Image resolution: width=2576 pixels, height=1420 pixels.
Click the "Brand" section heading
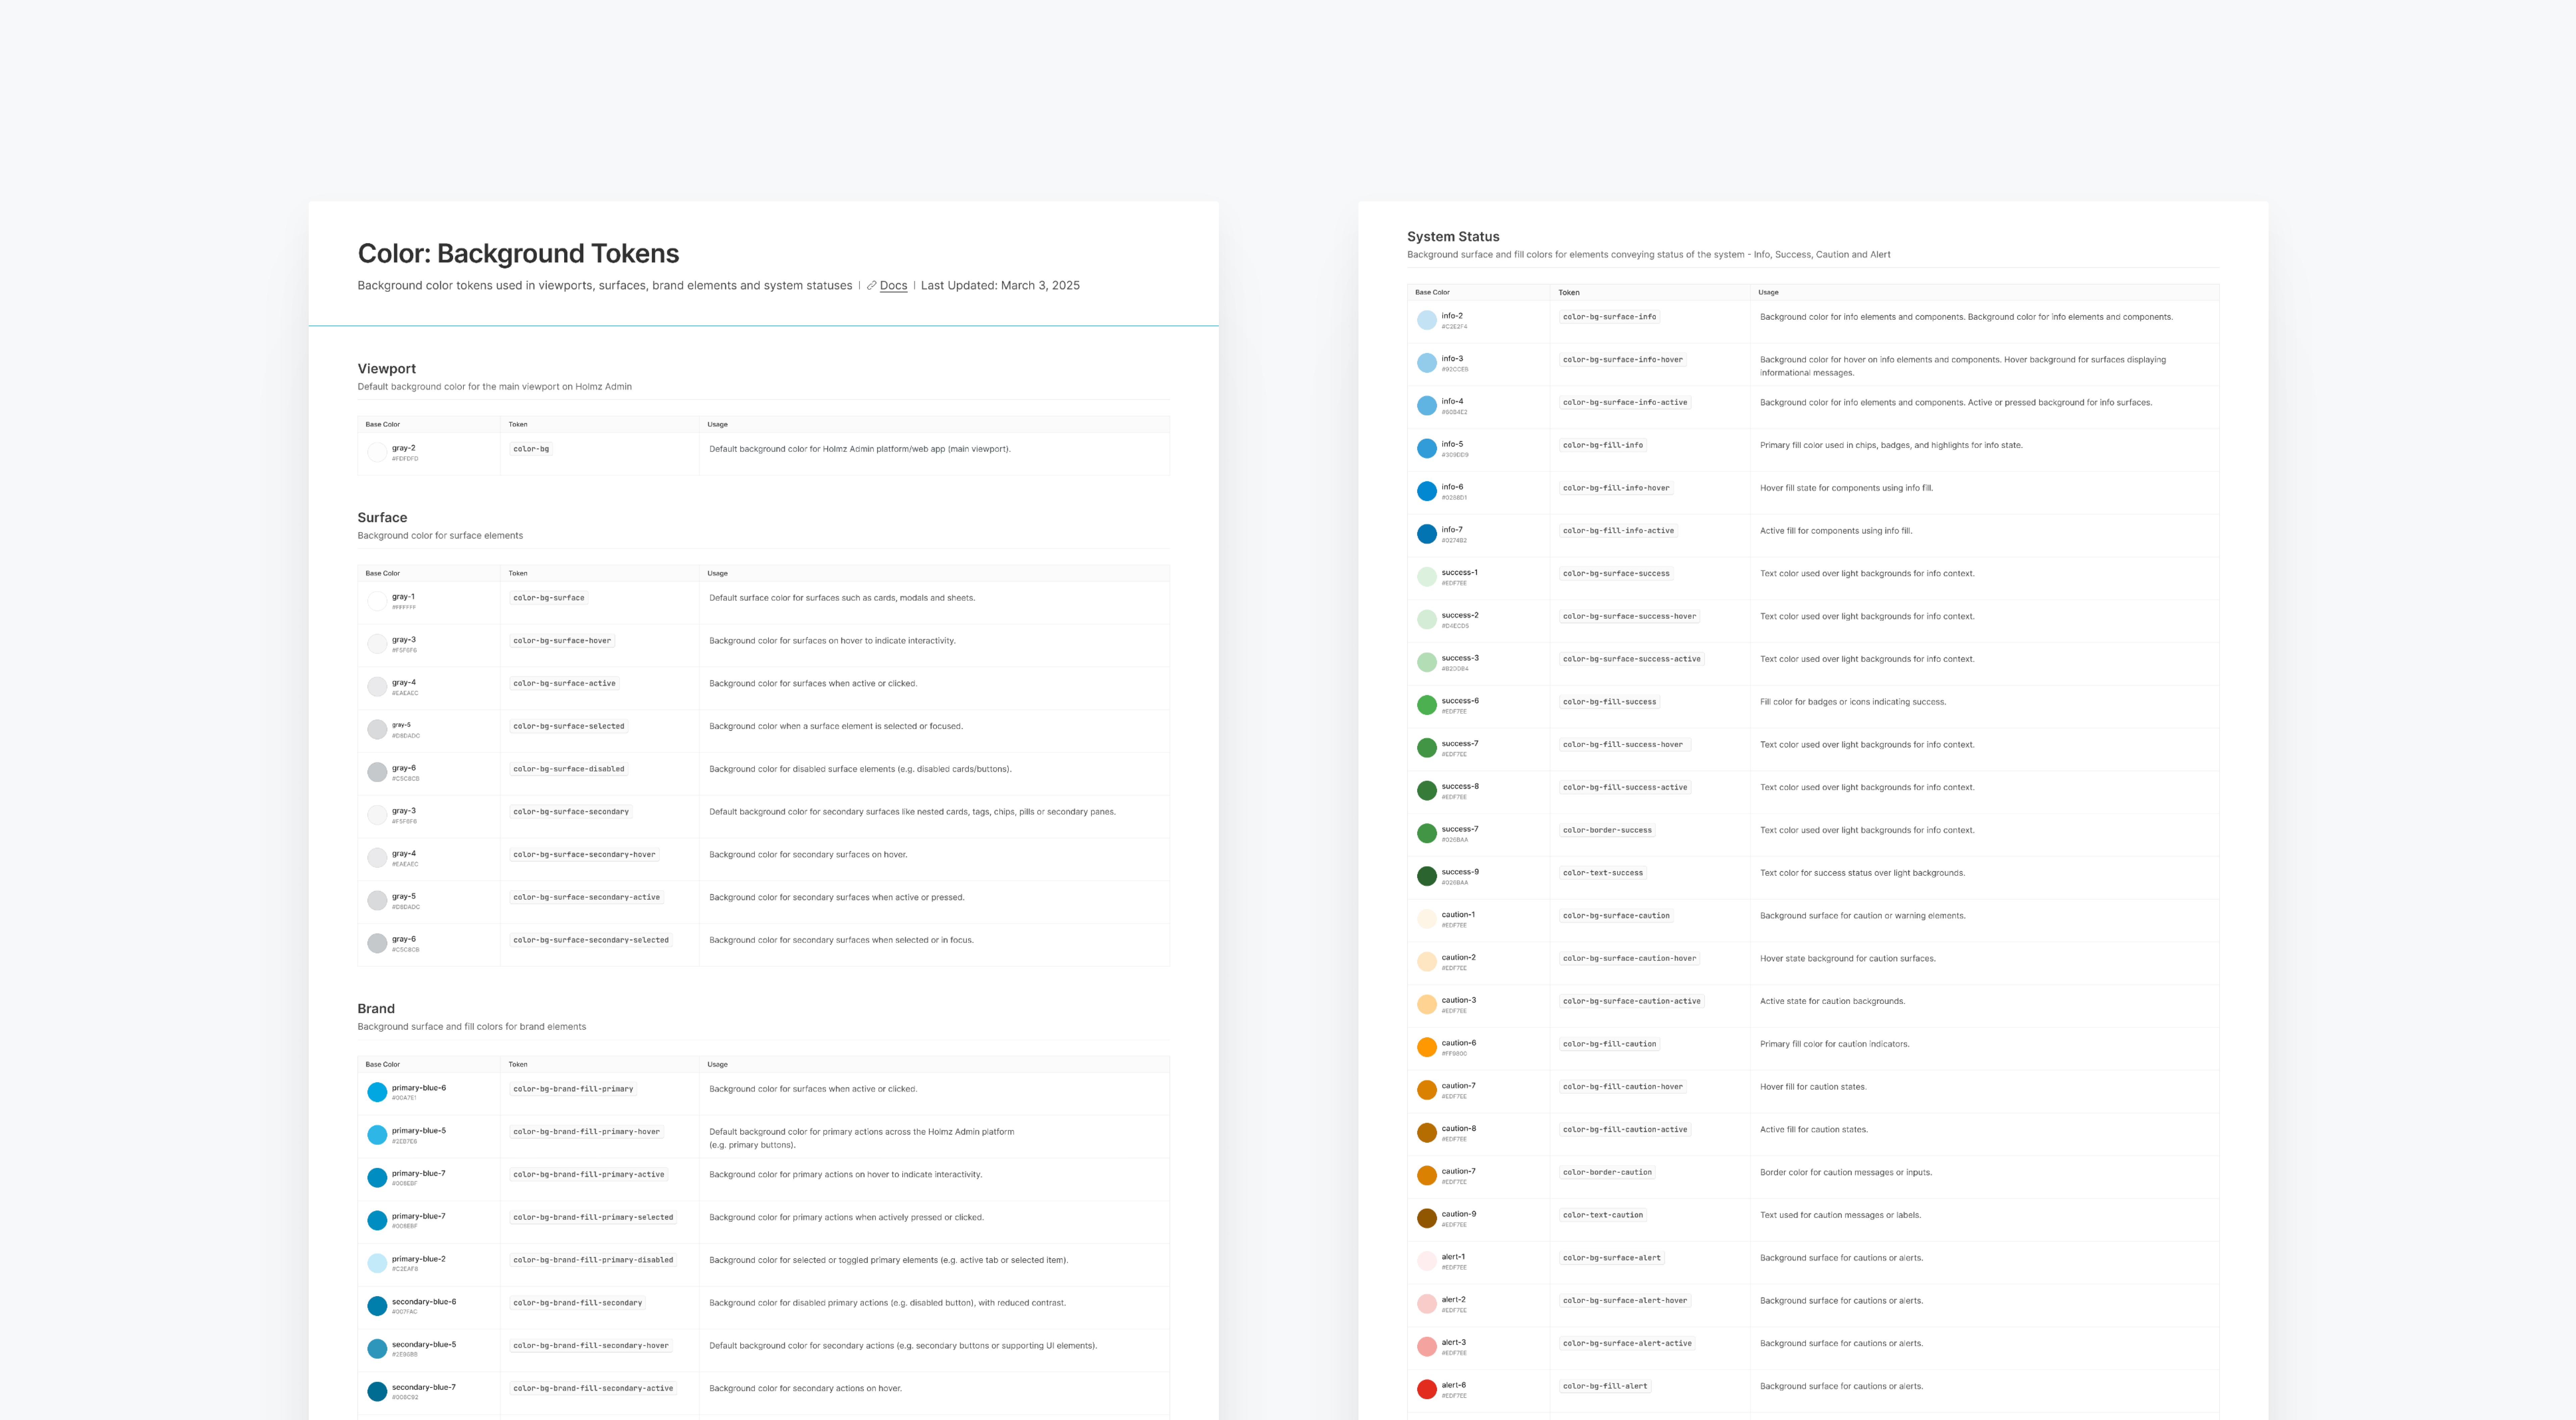(376, 1009)
